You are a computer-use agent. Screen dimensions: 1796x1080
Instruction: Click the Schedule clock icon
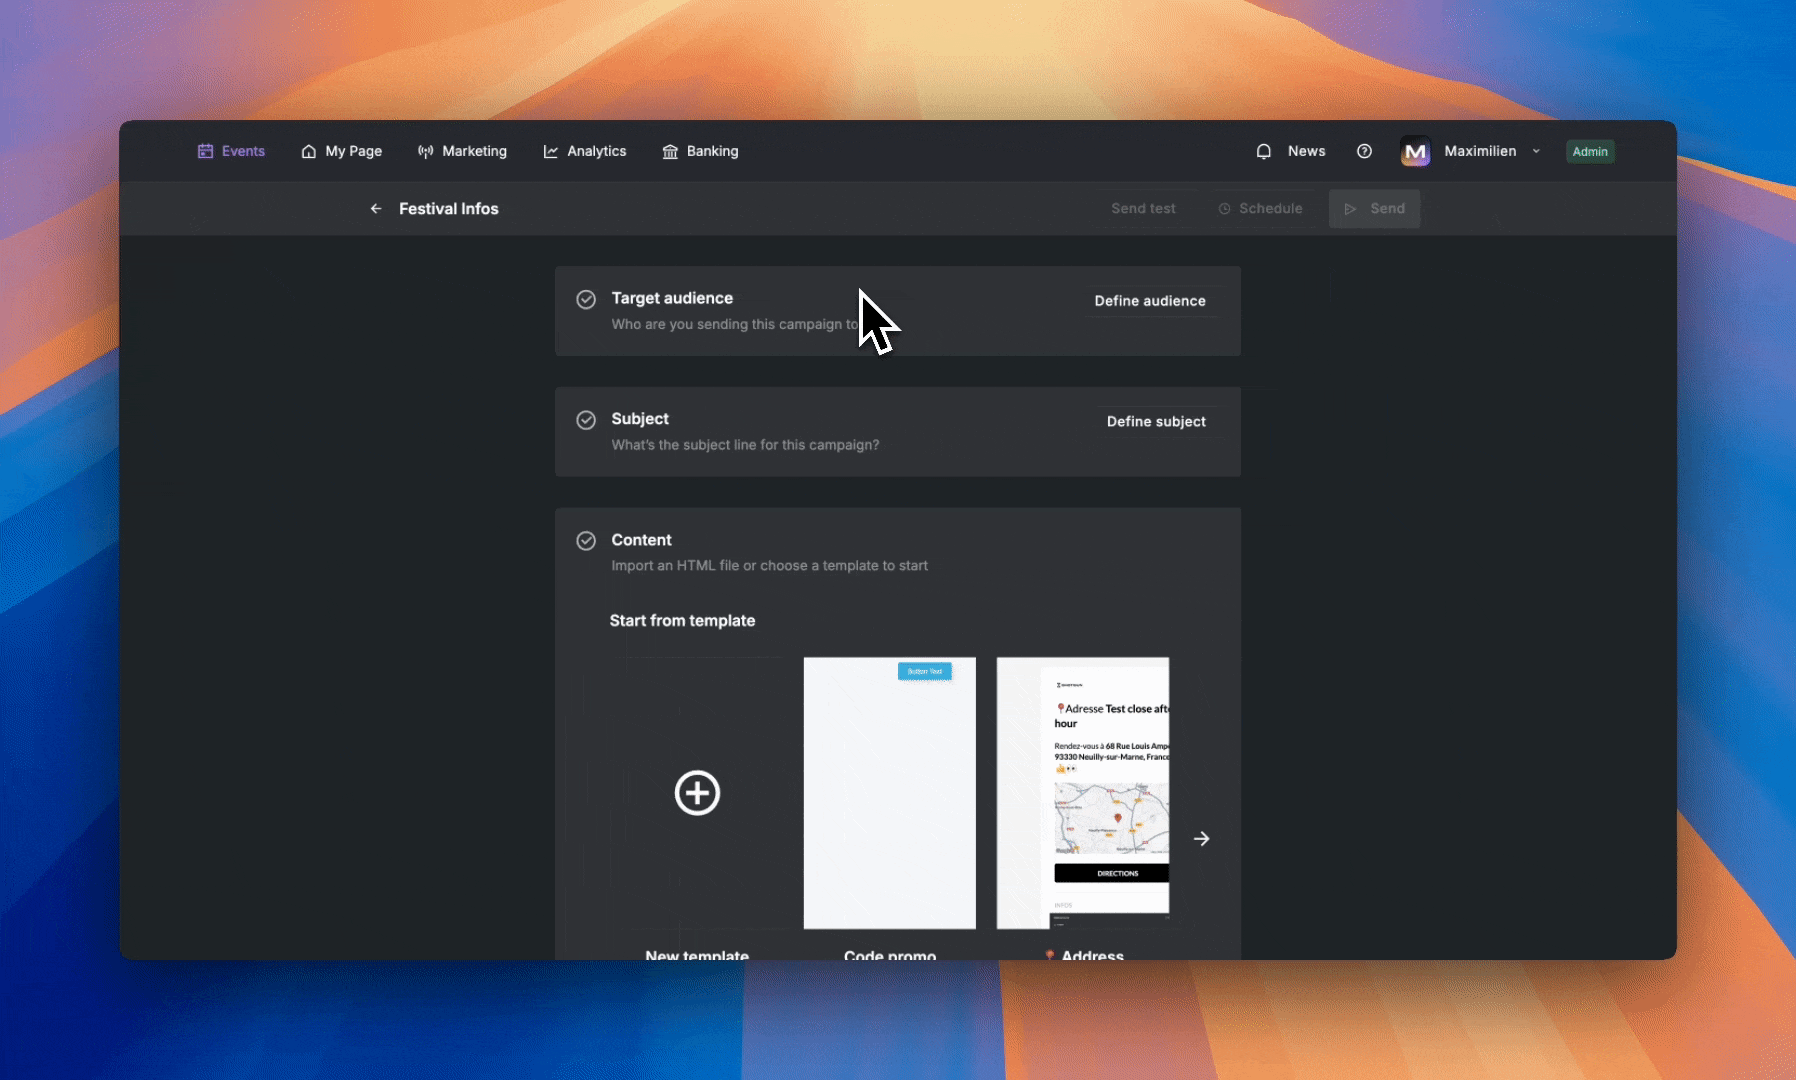tap(1224, 208)
